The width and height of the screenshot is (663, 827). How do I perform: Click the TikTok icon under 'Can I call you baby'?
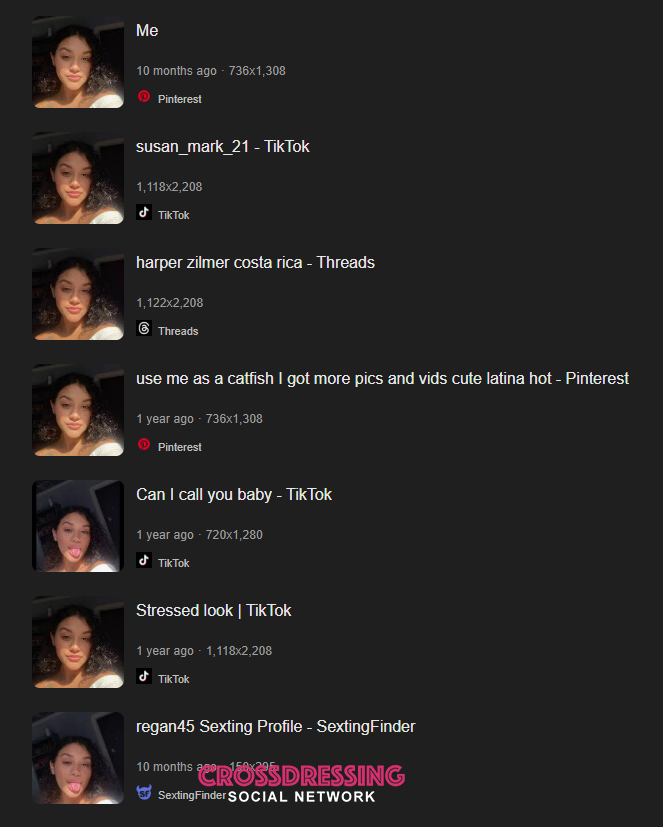(x=144, y=560)
